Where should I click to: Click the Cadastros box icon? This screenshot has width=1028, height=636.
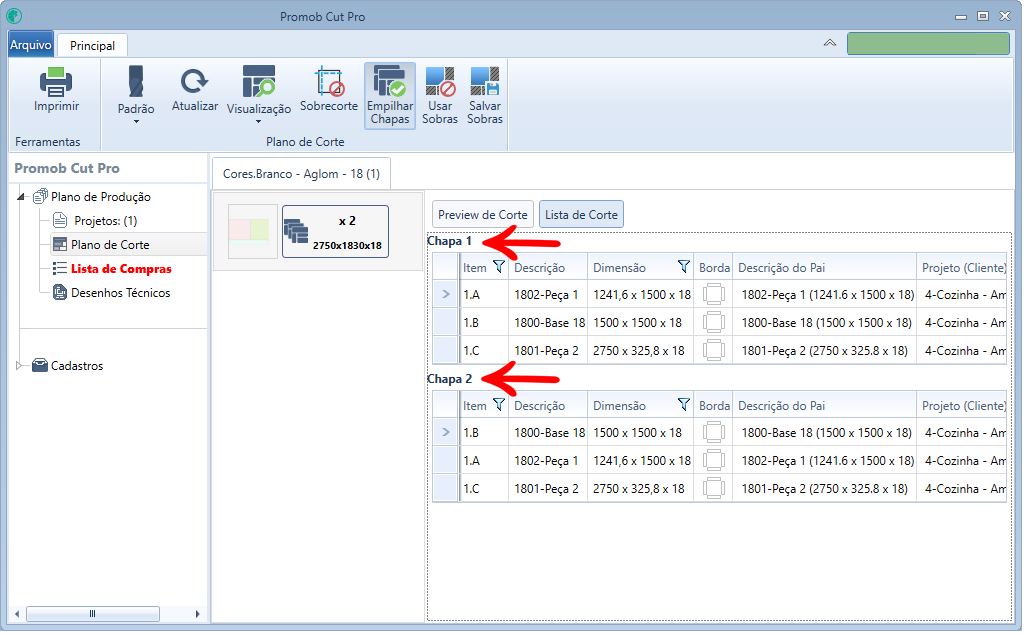click(x=40, y=365)
